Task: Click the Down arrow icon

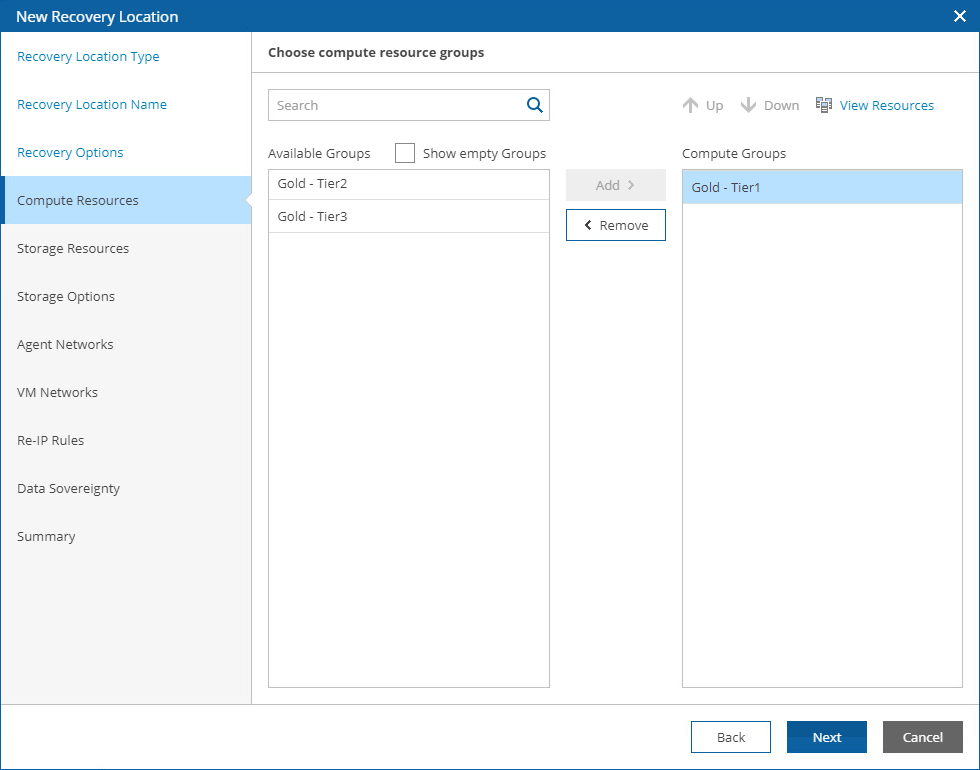Action: point(748,105)
